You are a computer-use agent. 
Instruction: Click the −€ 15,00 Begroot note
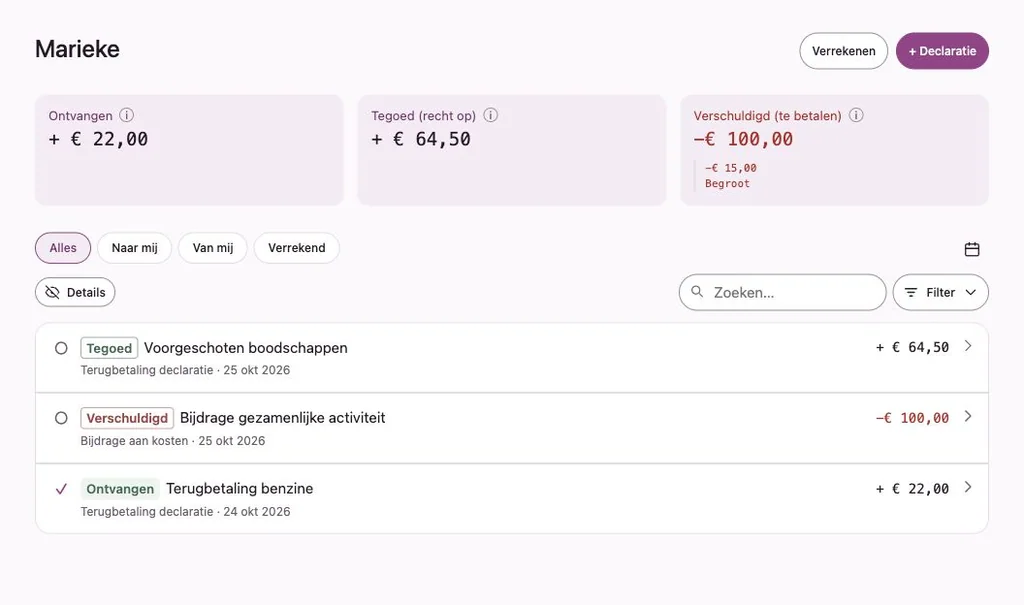(731, 176)
